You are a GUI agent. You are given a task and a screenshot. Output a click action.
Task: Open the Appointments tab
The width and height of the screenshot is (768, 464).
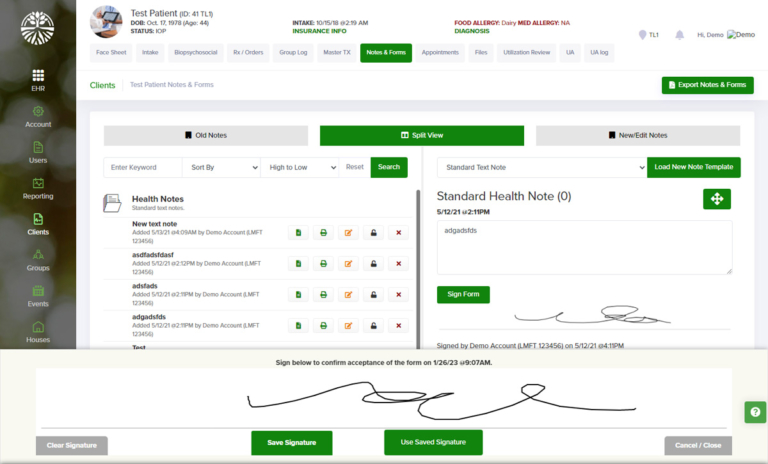[x=440, y=52]
